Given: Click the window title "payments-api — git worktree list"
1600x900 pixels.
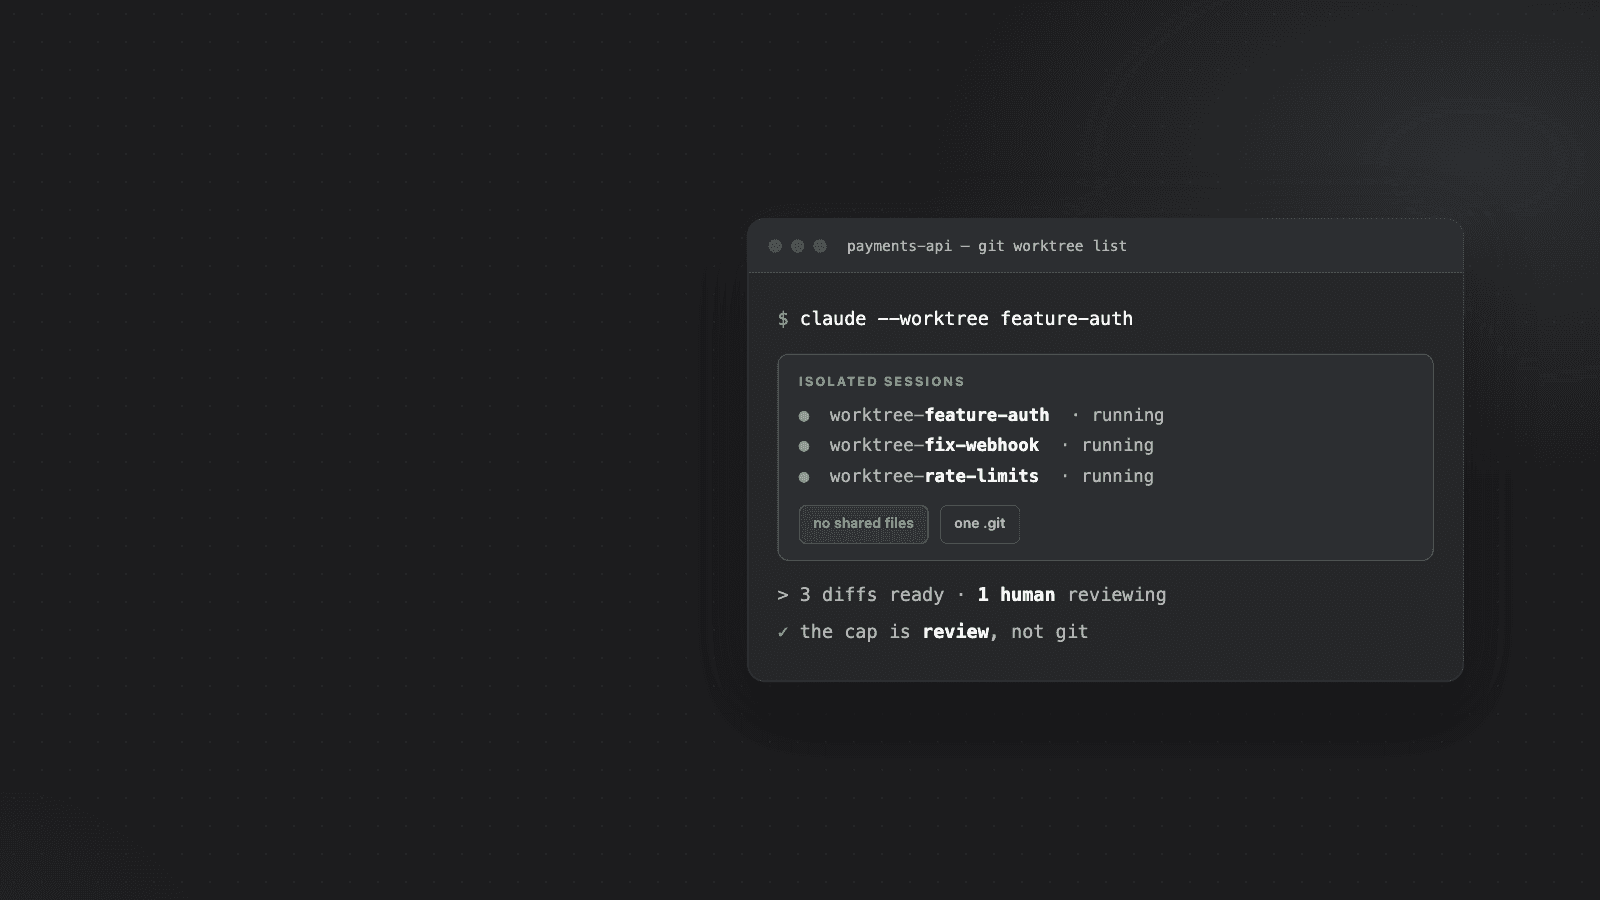Looking at the screenshot, I should point(987,246).
